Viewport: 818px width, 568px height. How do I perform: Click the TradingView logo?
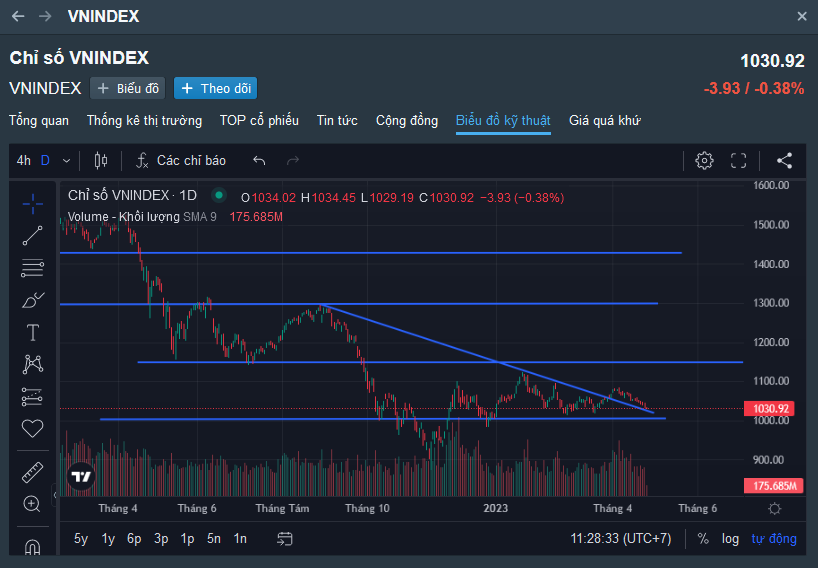click(x=81, y=476)
